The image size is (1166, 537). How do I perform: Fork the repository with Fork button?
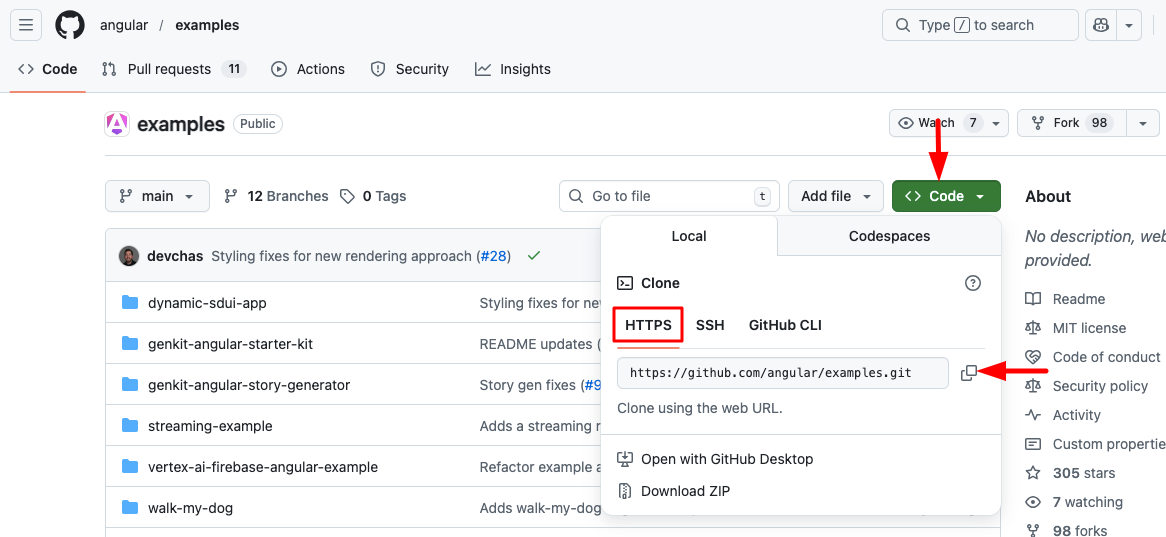point(1072,123)
